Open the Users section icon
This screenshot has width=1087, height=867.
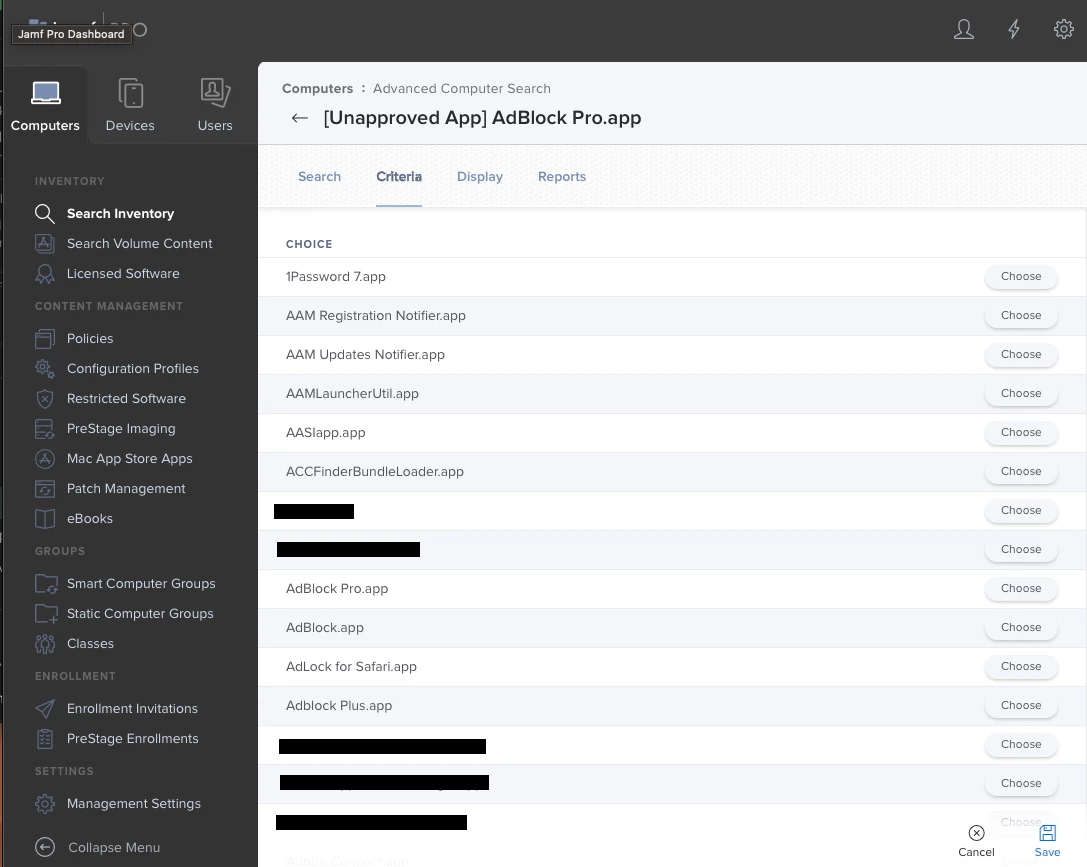pos(215,93)
